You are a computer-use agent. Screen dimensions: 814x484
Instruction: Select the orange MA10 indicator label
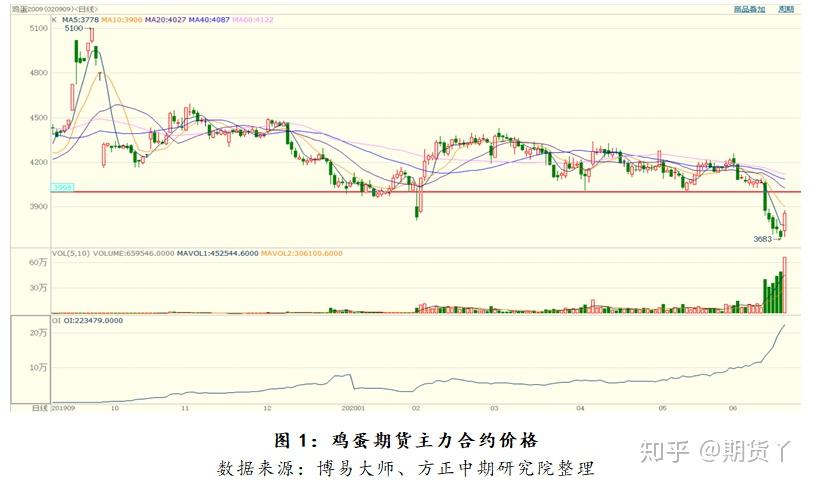(x=121, y=20)
